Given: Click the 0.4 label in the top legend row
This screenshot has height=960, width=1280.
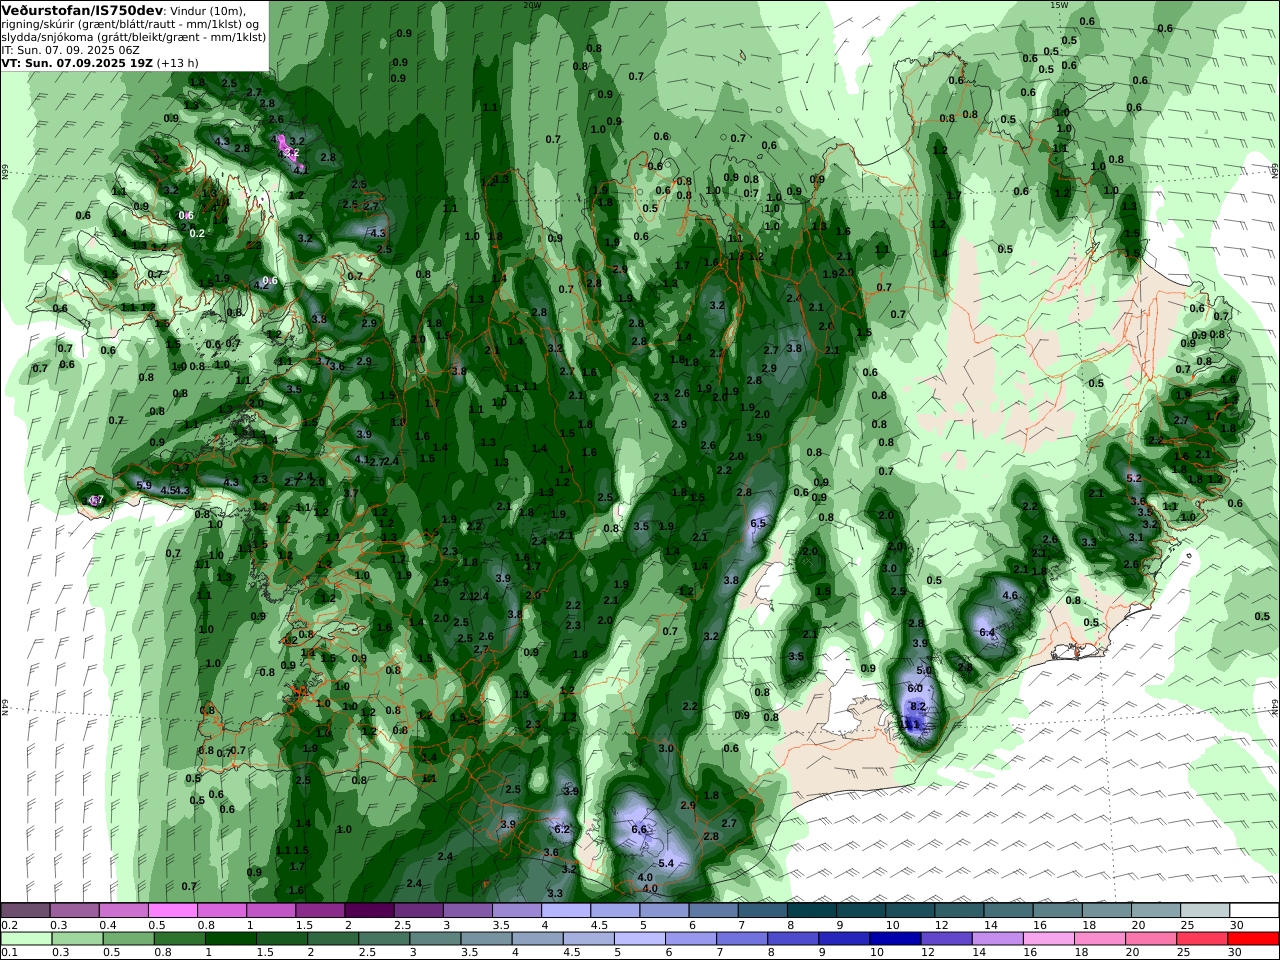Looking at the screenshot, I should pos(107,925).
